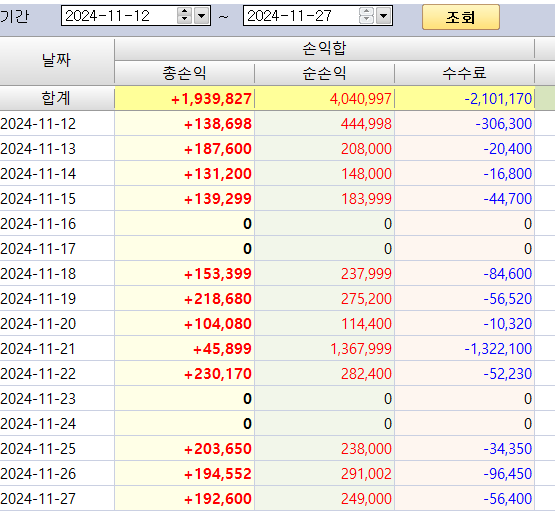Select the 2024-11-18 date row

click(x=57, y=274)
